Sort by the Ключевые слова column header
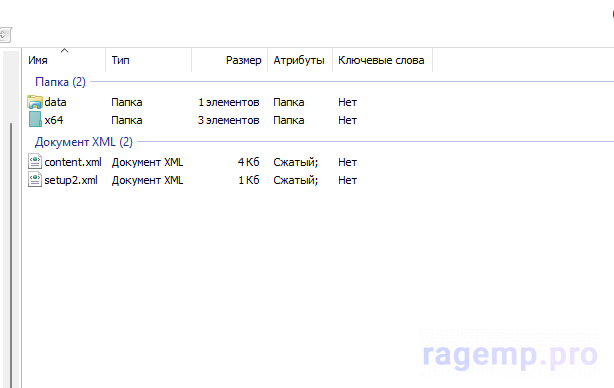 (x=381, y=60)
